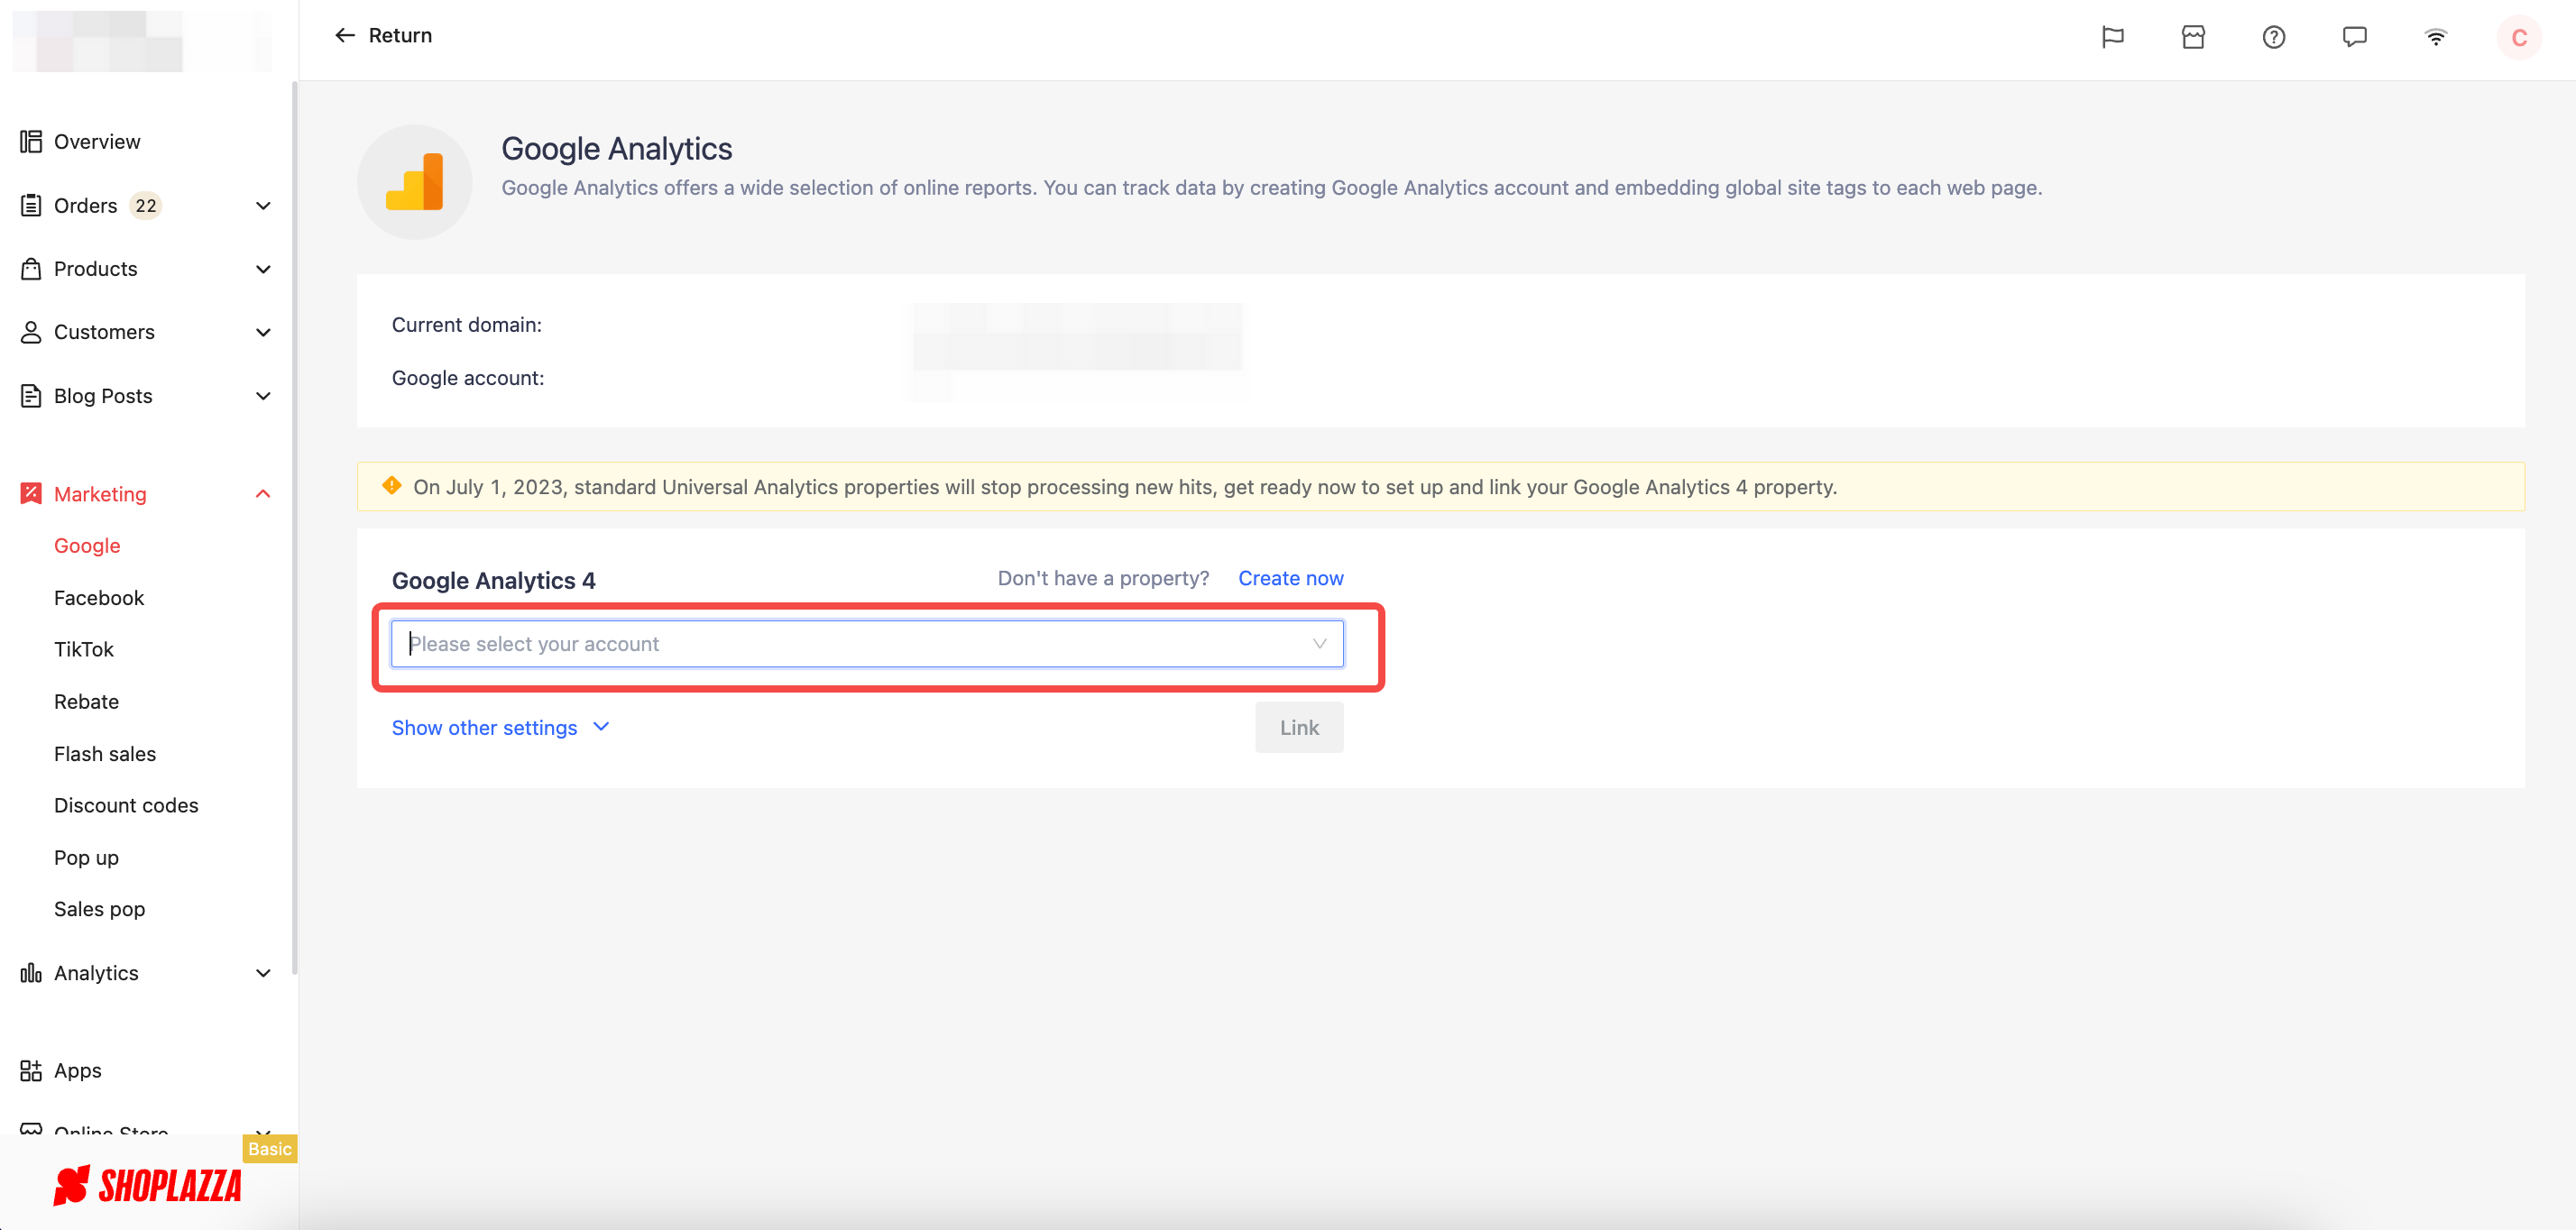This screenshot has height=1230, width=2576.
Task: Expand the Customers menu chevron
Action: click(263, 331)
